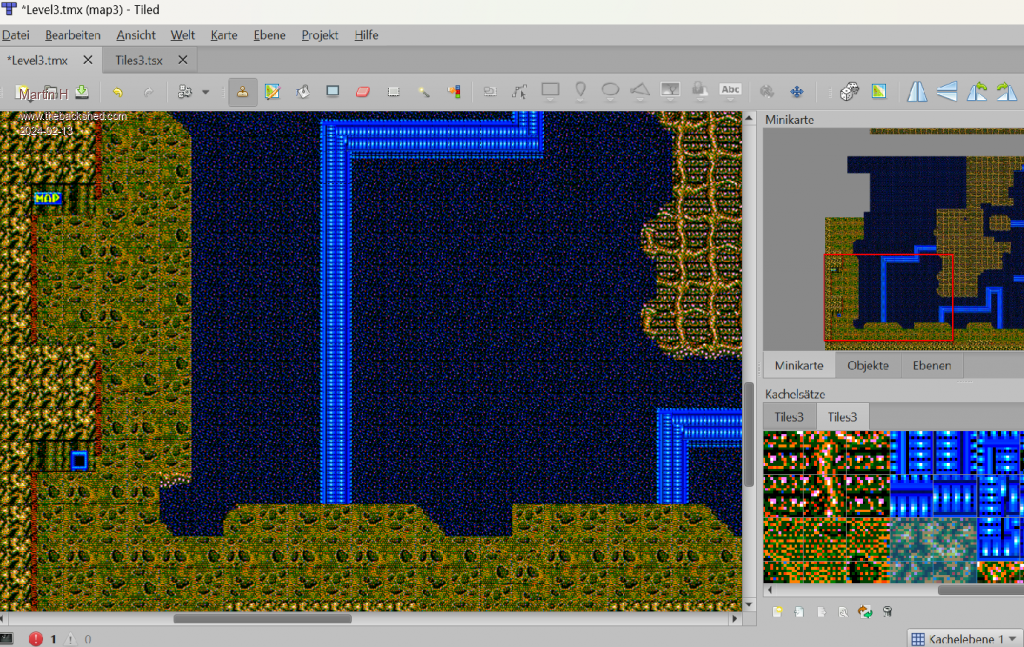The image size is (1024, 647).
Task: Switch to the Tiles3.tsx document tab
Action: (139, 60)
